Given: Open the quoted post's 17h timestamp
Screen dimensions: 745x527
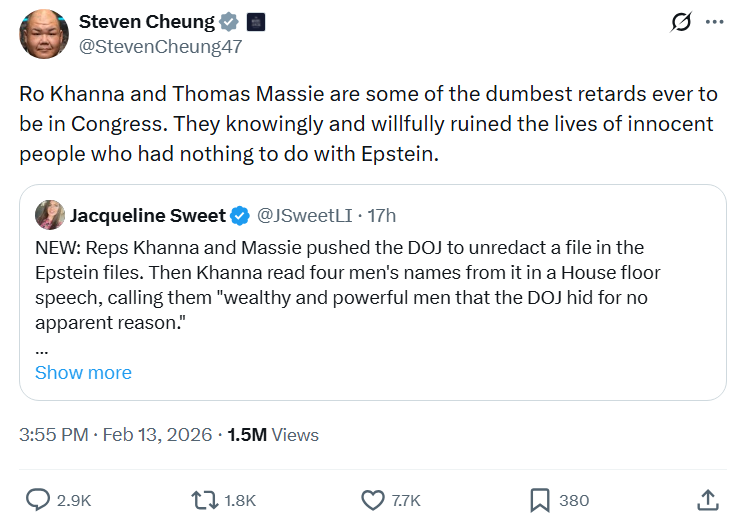Looking at the screenshot, I should pyautogui.click(x=382, y=215).
